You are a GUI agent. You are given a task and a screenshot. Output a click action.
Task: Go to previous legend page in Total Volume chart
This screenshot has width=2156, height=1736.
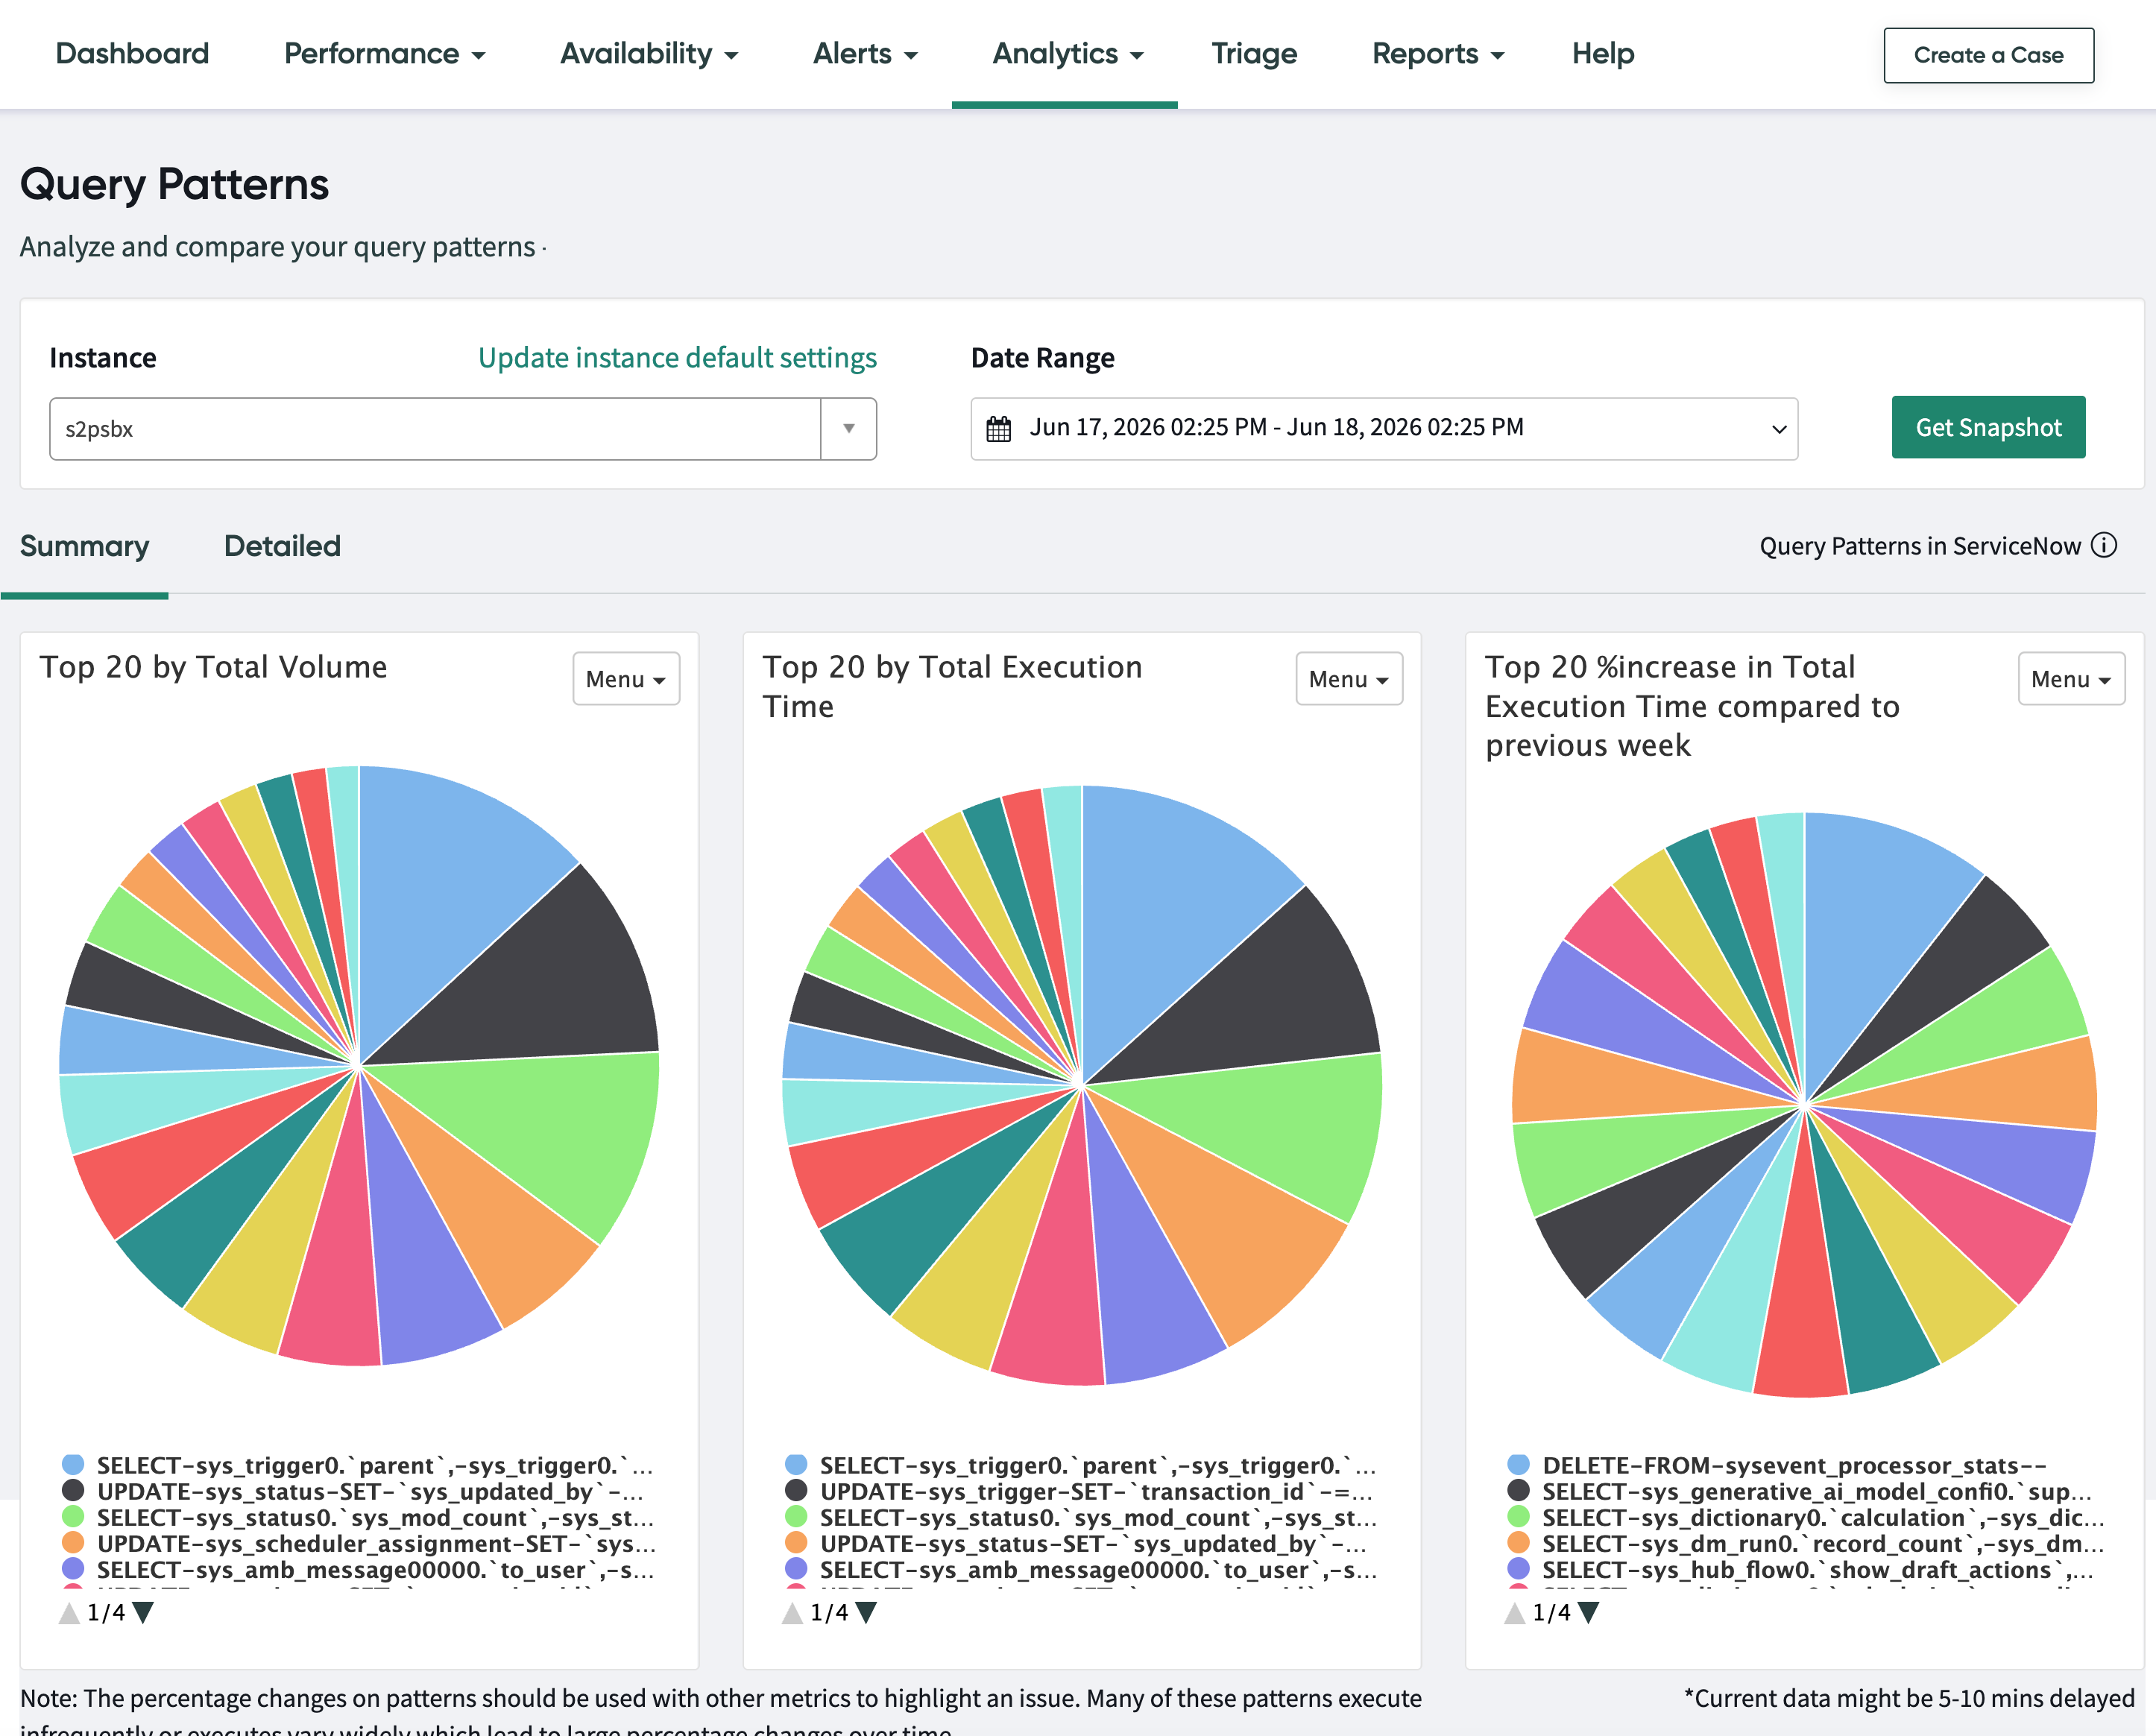(x=69, y=1613)
